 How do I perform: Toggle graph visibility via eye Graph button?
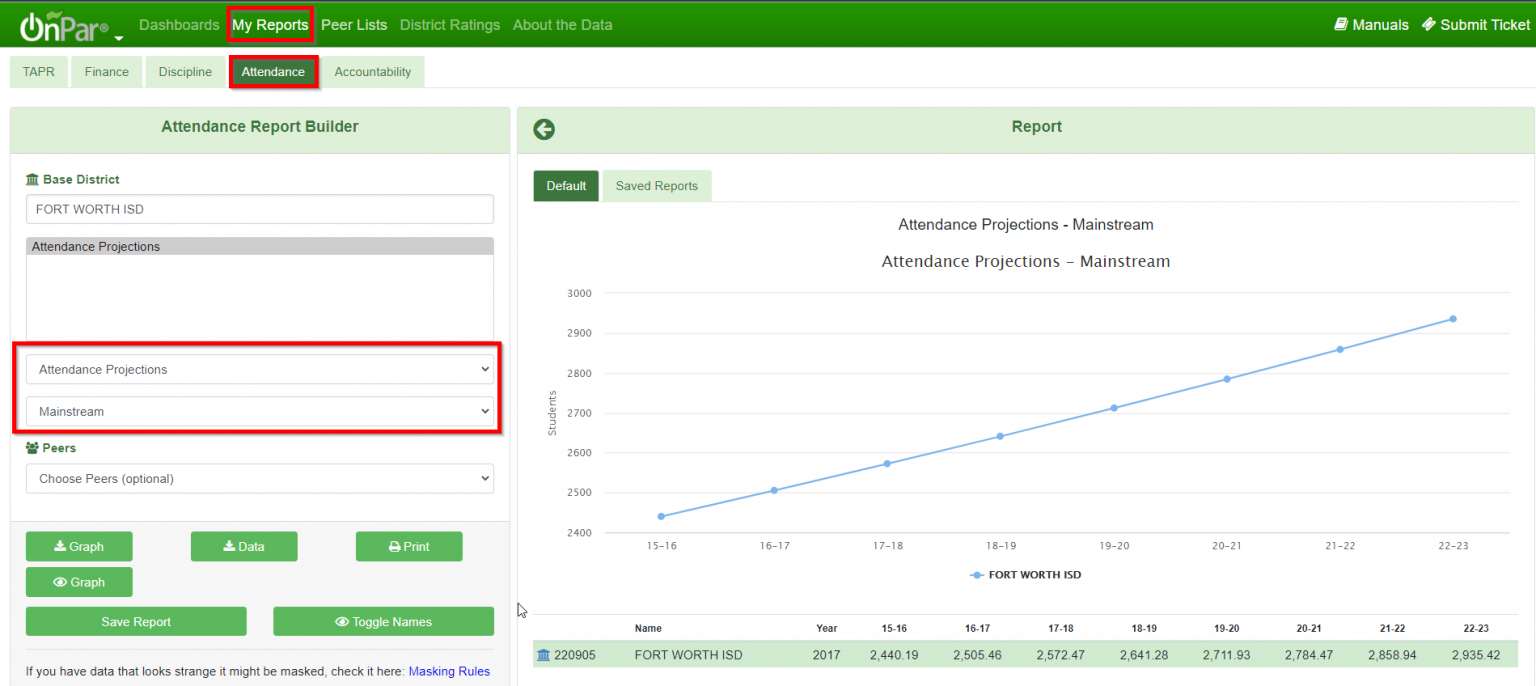coord(79,581)
